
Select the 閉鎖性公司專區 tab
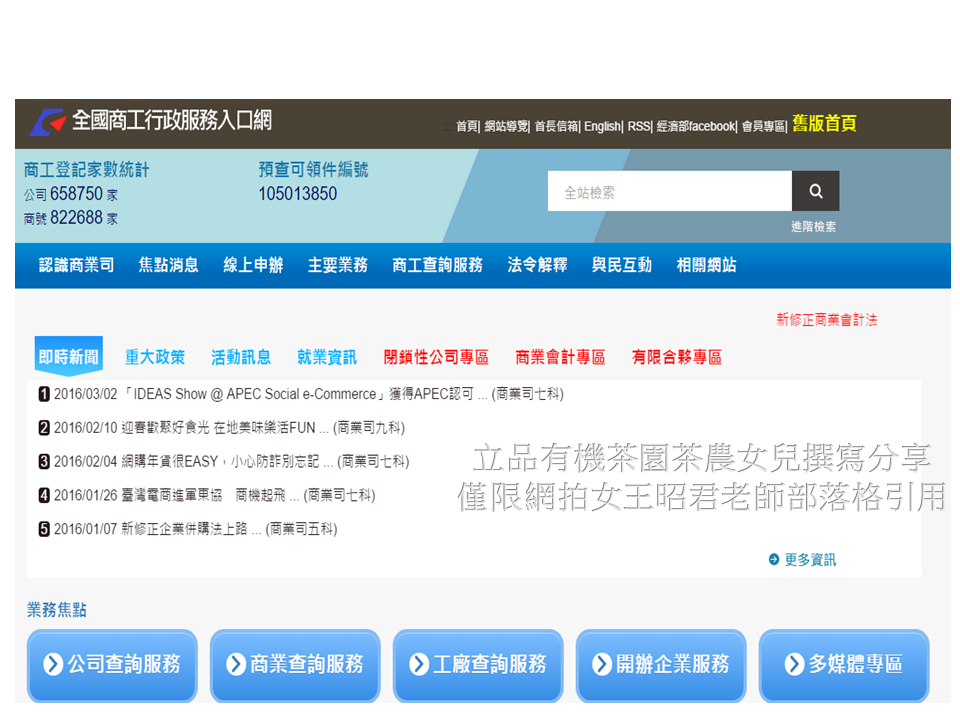point(436,357)
